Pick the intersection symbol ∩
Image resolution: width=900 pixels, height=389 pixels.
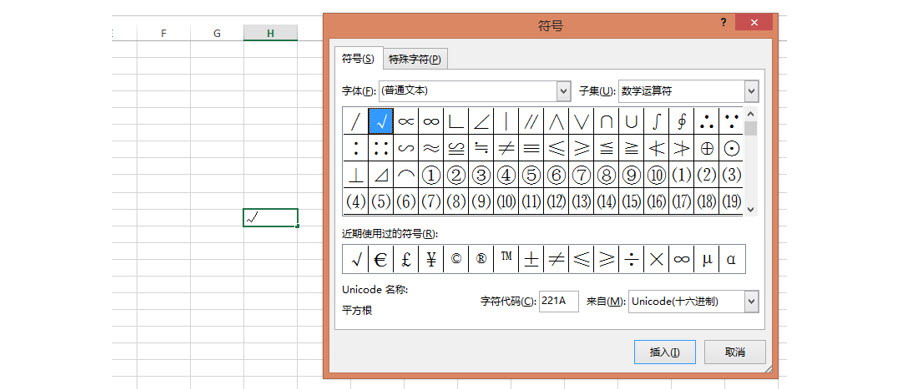coord(606,121)
